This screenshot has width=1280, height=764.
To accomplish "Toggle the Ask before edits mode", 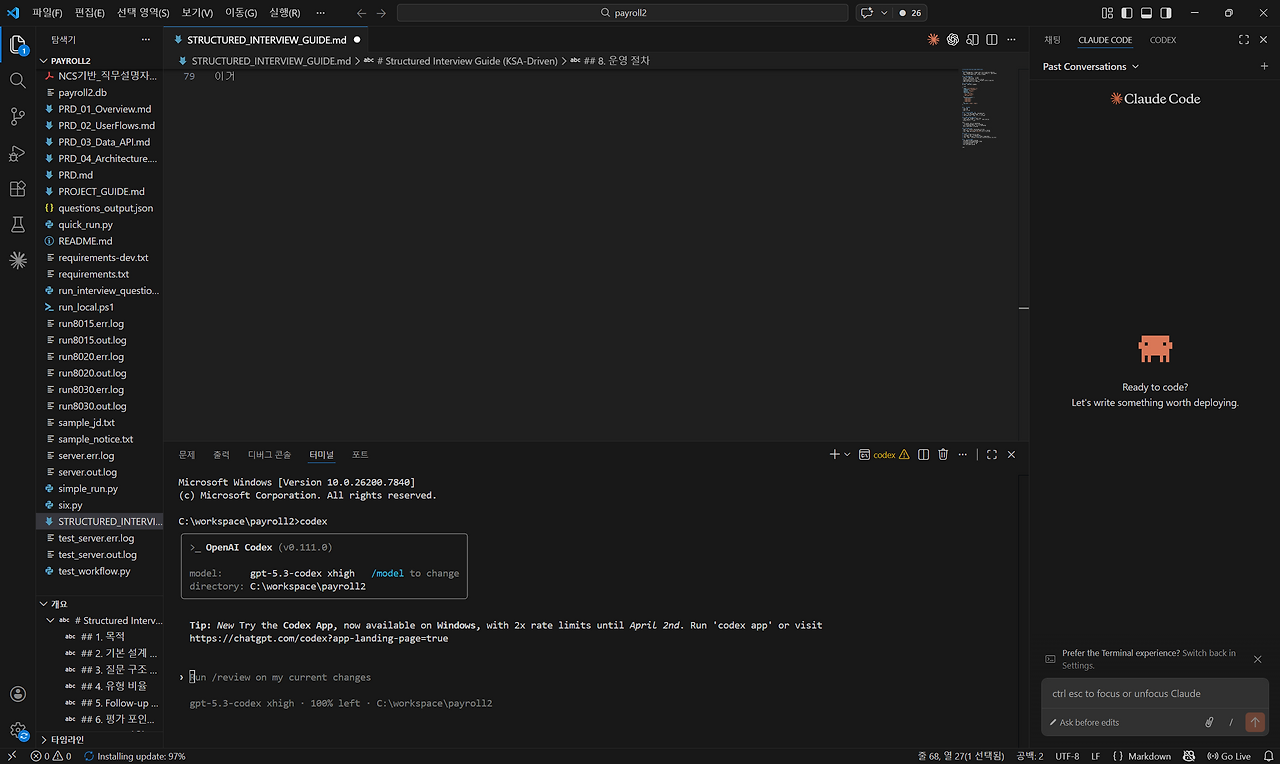I will (x=1085, y=722).
